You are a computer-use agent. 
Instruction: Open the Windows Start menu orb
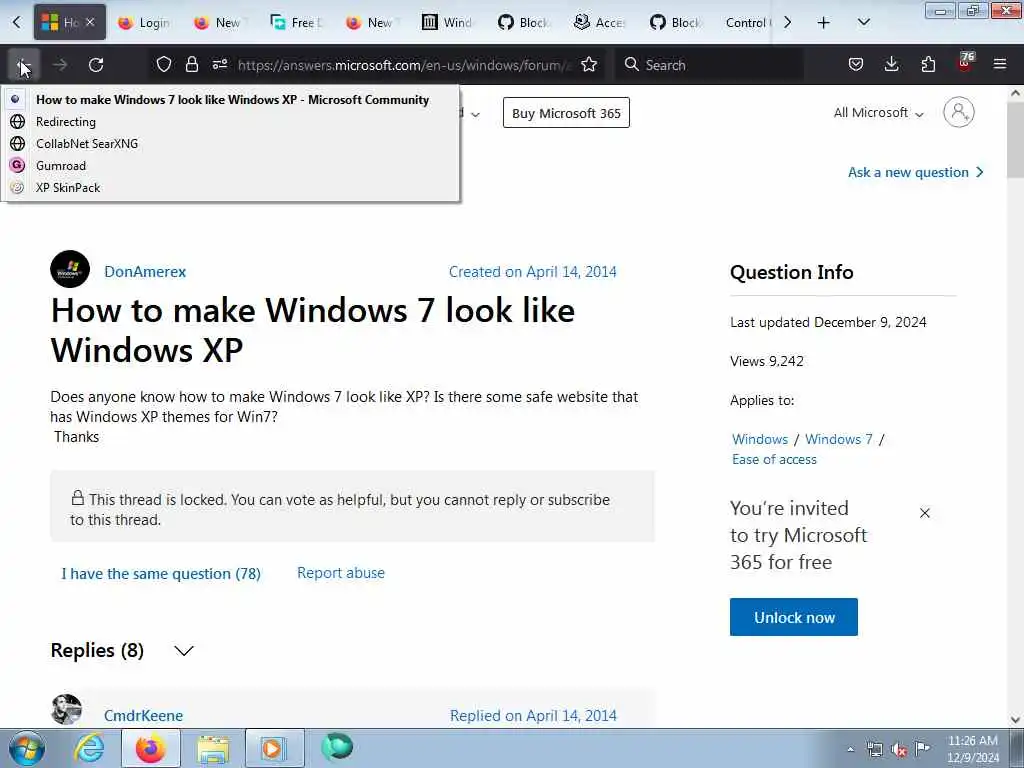click(x=26, y=748)
